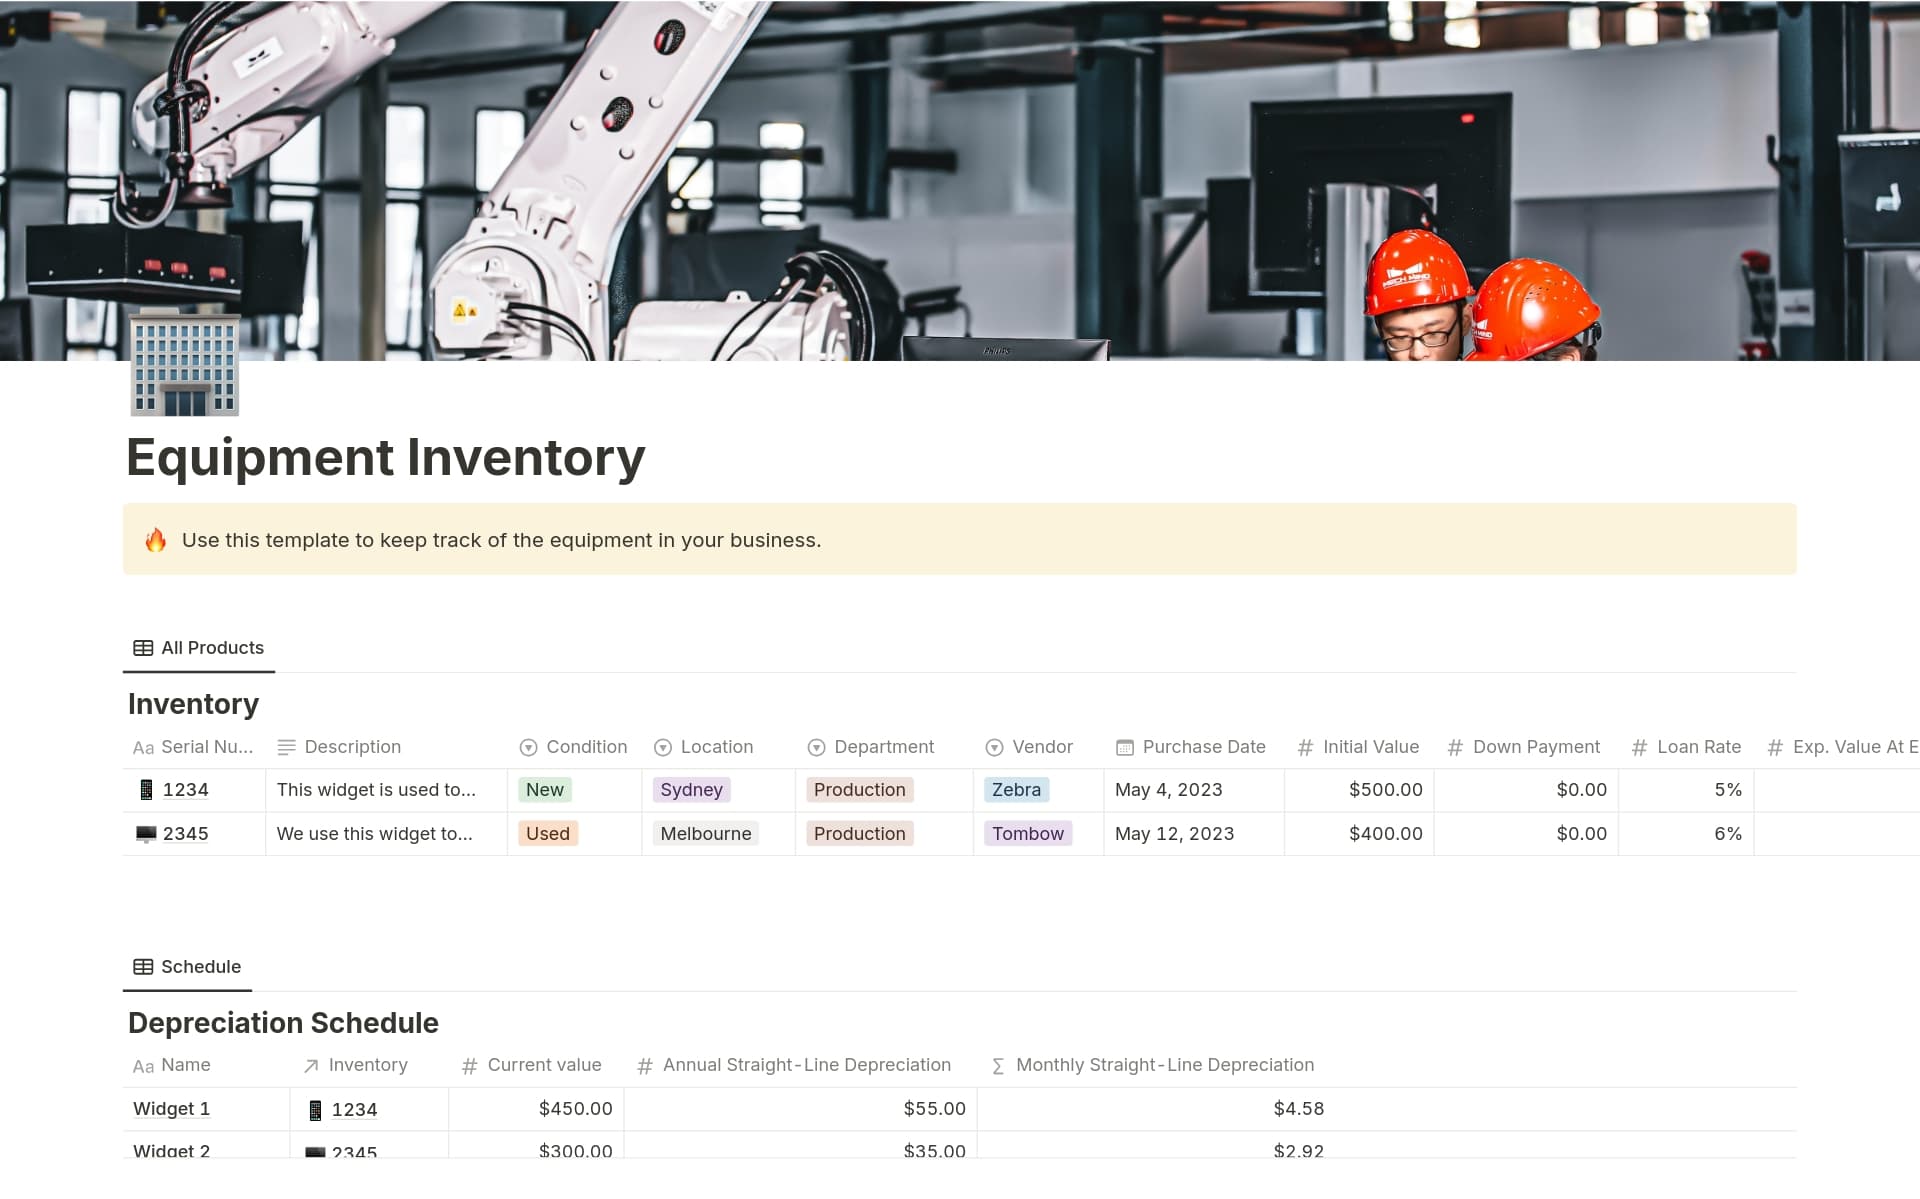1920x1199 pixels.
Task: Click table icon on All Products tab
Action: coord(143,648)
